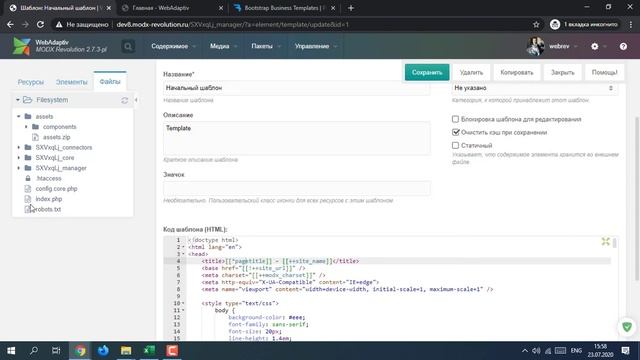Switch to the Файлы tab
Image resolution: width=640 pixels, height=360 pixels.
[x=110, y=82]
